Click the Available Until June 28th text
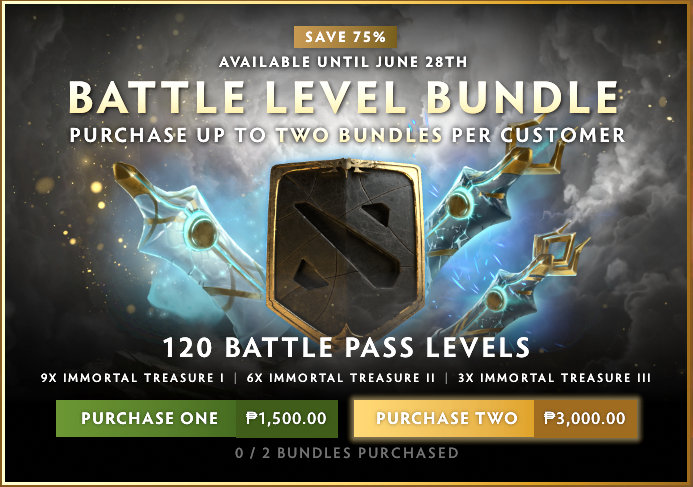 click(x=343, y=62)
